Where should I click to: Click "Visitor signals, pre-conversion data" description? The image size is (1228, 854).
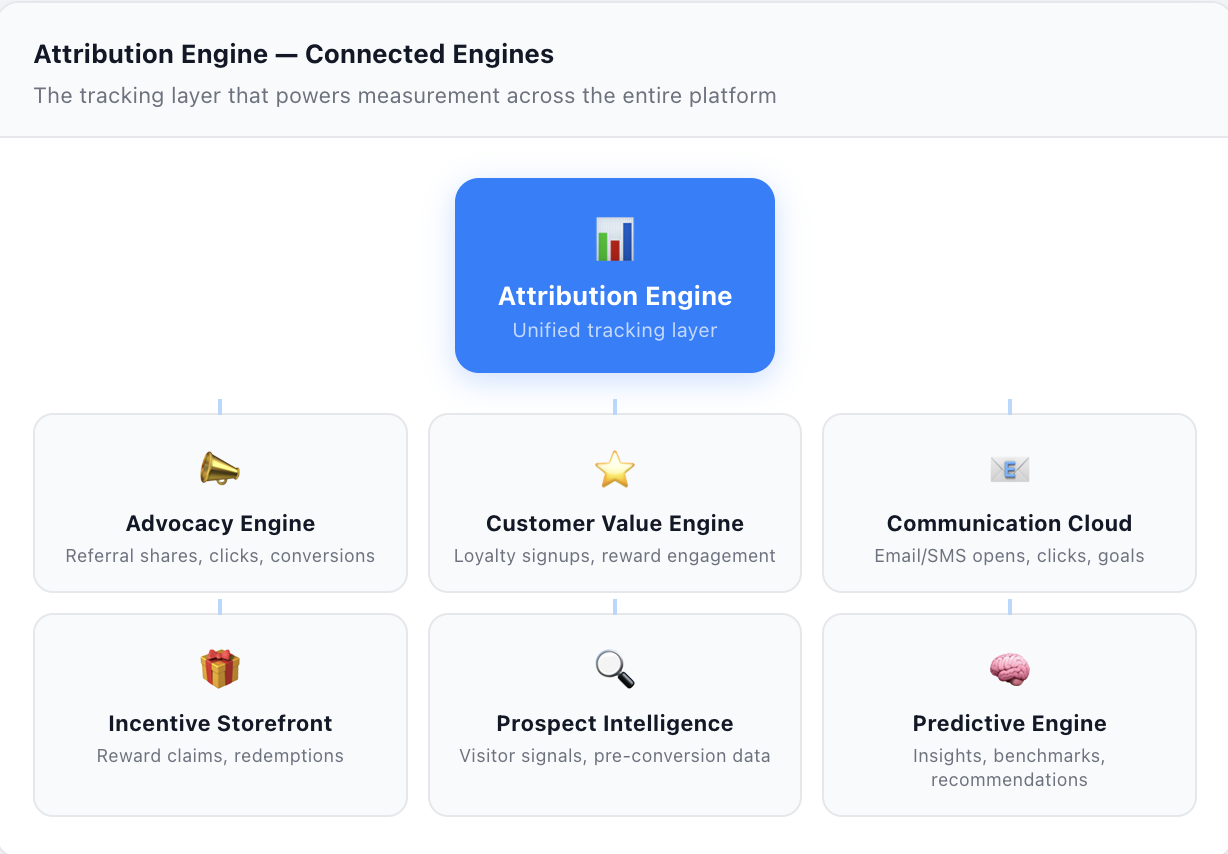point(614,756)
